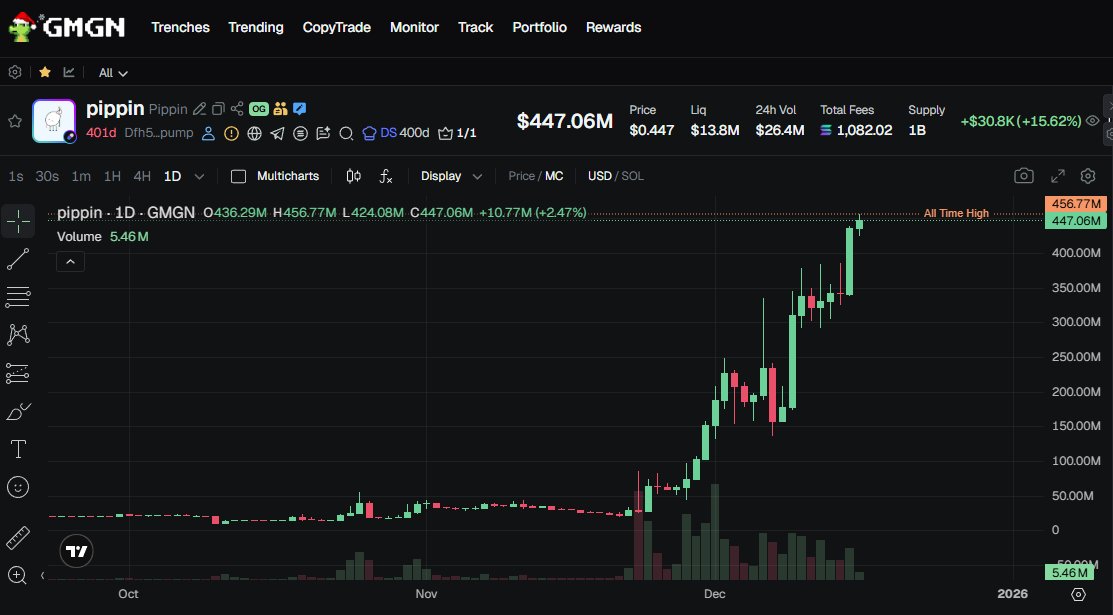Open the Text annotation tool
The width and height of the screenshot is (1113, 615).
(17, 448)
